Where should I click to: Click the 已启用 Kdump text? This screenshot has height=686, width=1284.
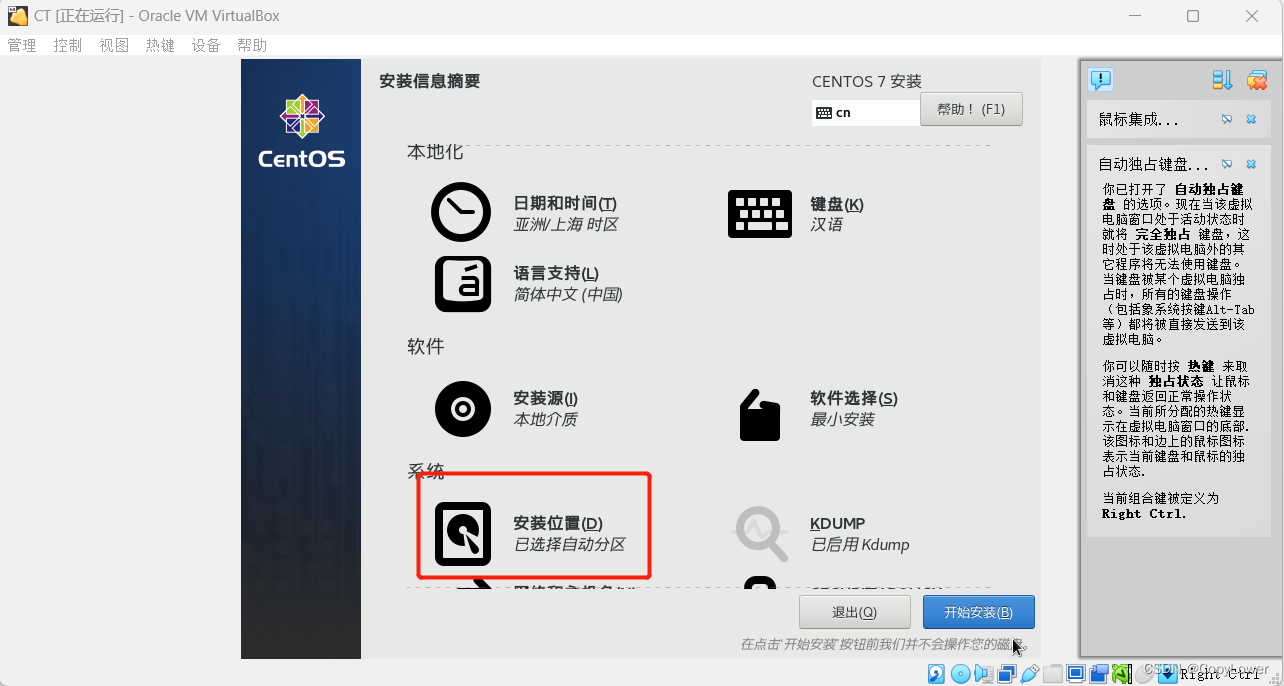(x=860, y=545)
